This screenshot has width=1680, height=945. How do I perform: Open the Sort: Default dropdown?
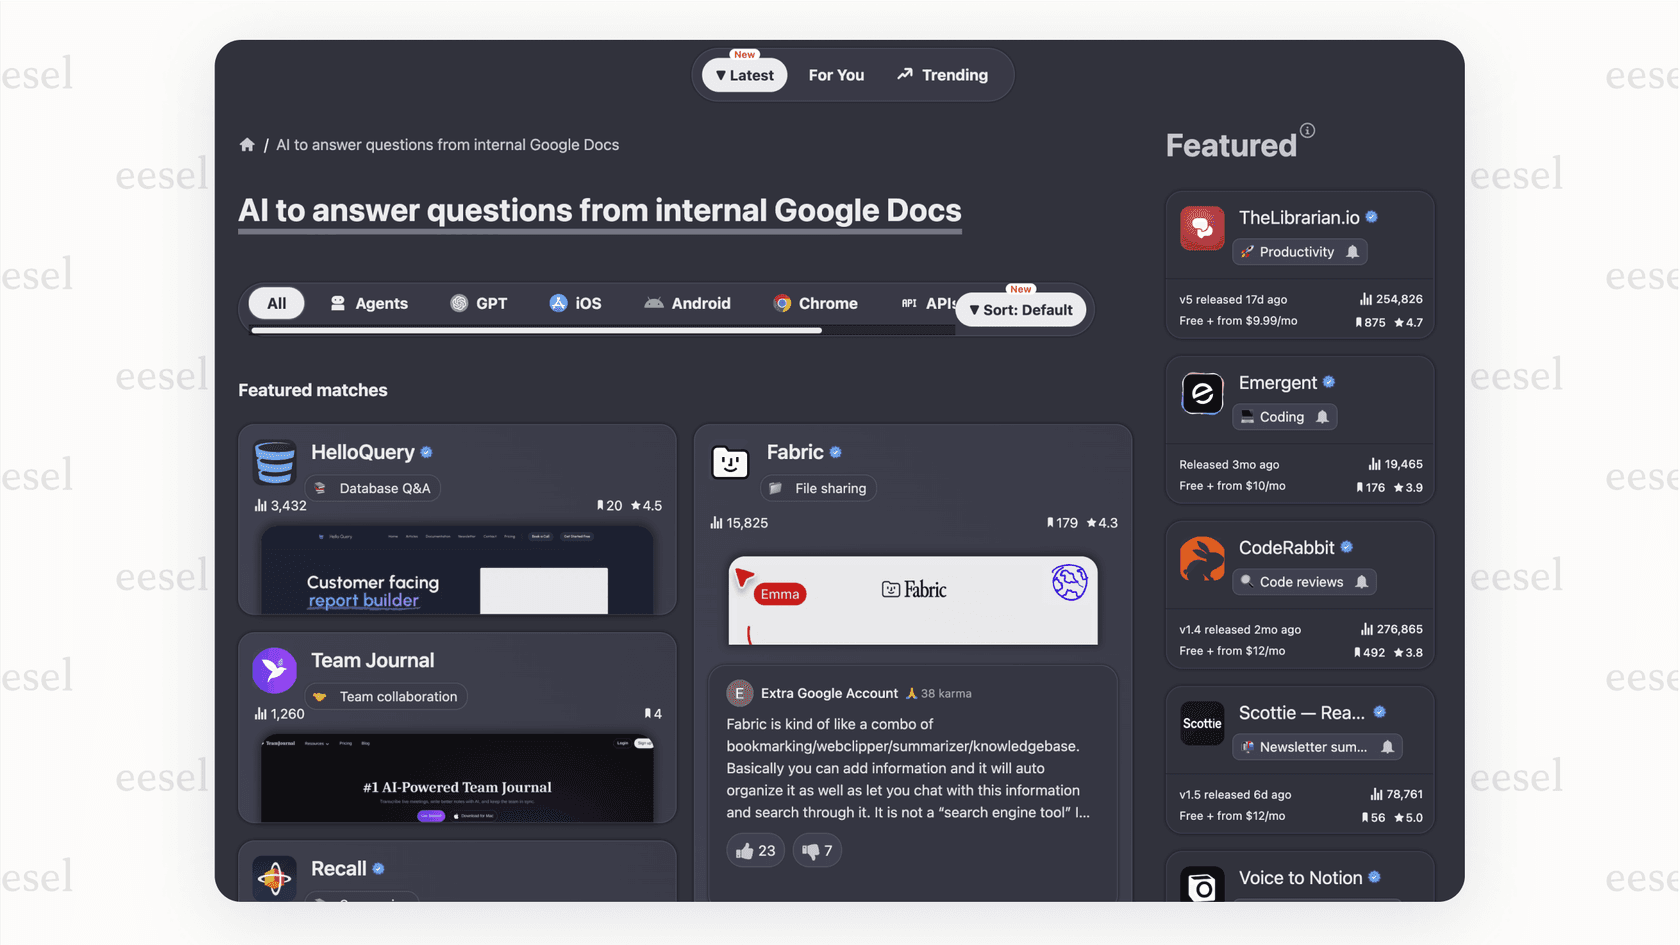(1020, 309)
